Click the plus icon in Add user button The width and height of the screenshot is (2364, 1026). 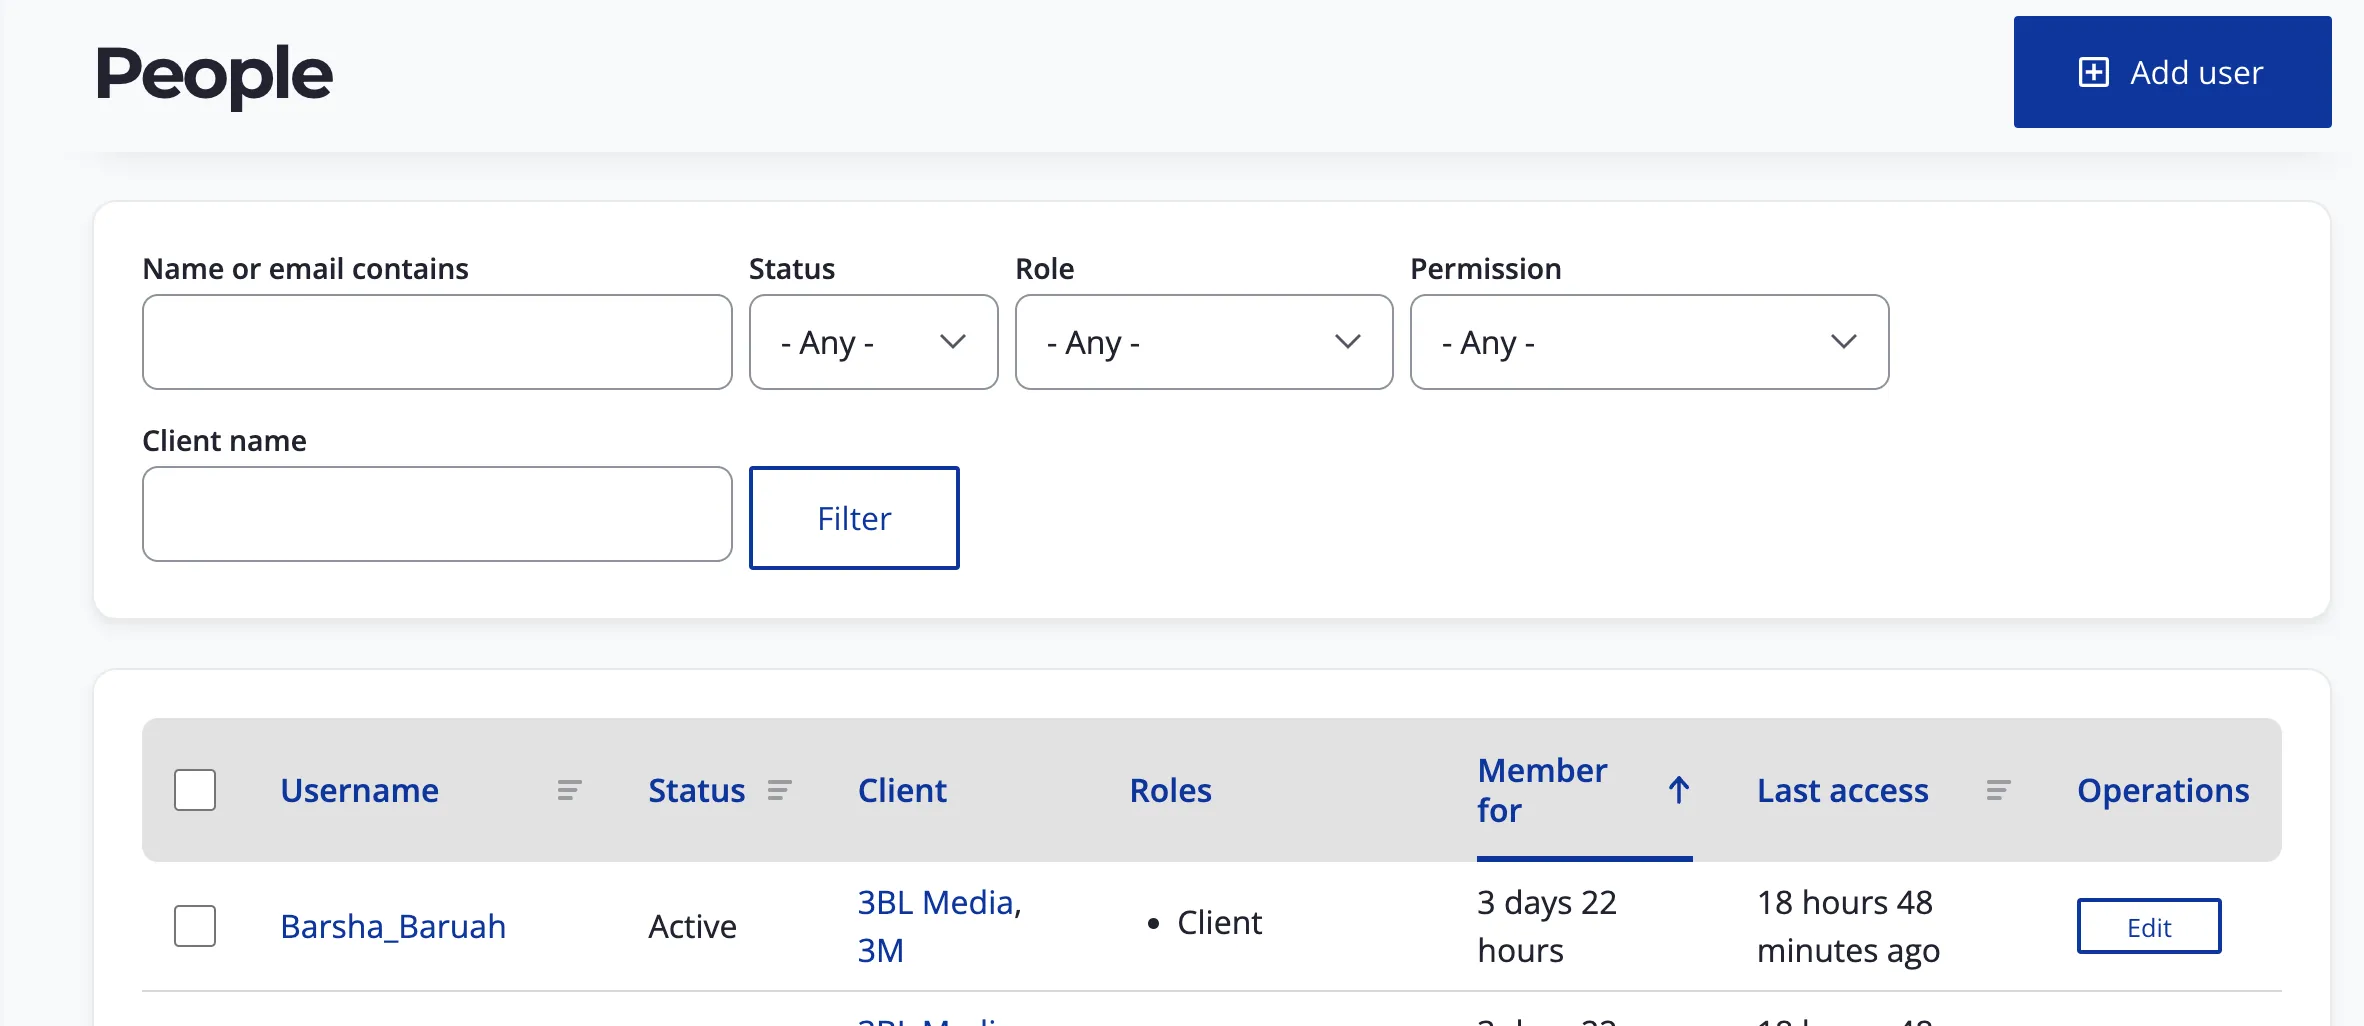(x=2093, y=72)
